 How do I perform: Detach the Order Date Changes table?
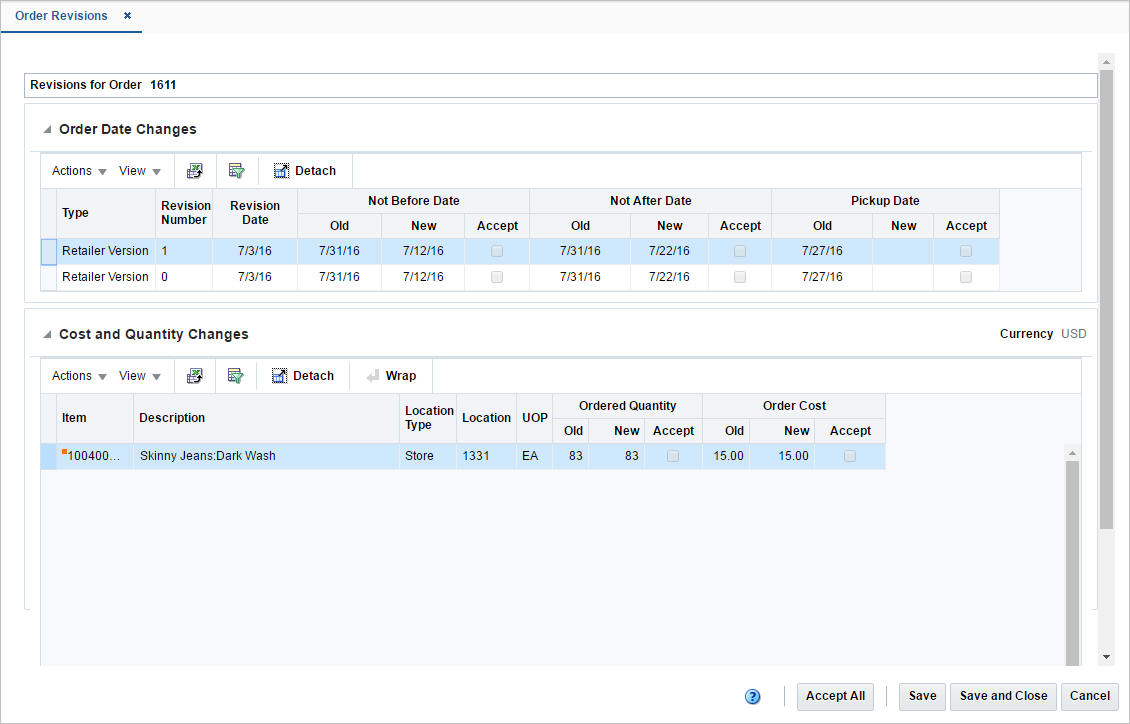click(x=305, y=171)
